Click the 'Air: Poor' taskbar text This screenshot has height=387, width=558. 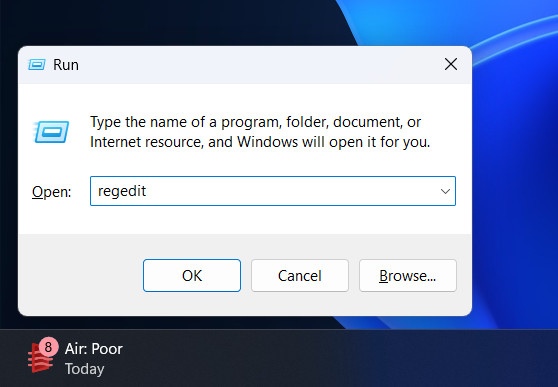tap(94, 349)
